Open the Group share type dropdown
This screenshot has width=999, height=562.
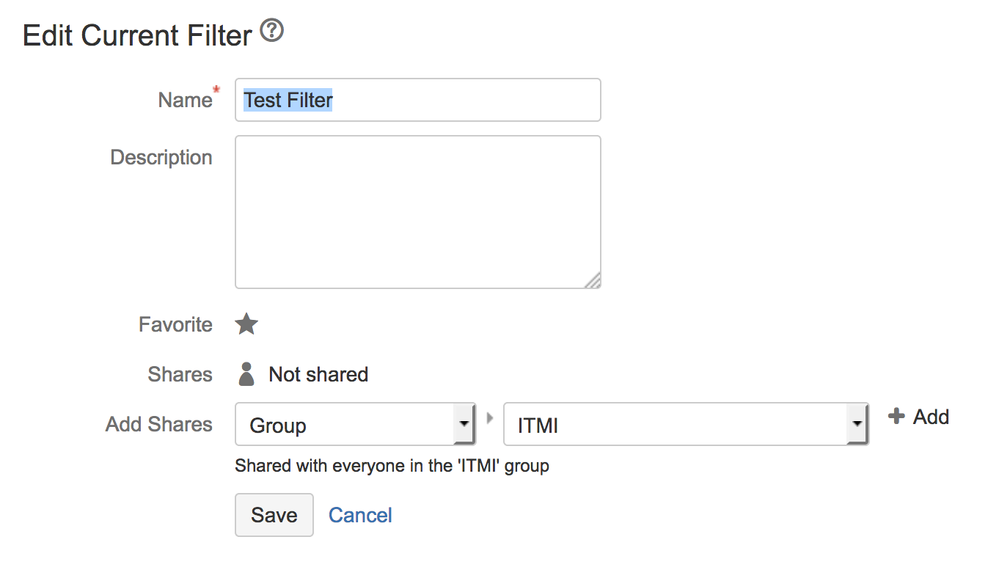click(355, 425)
